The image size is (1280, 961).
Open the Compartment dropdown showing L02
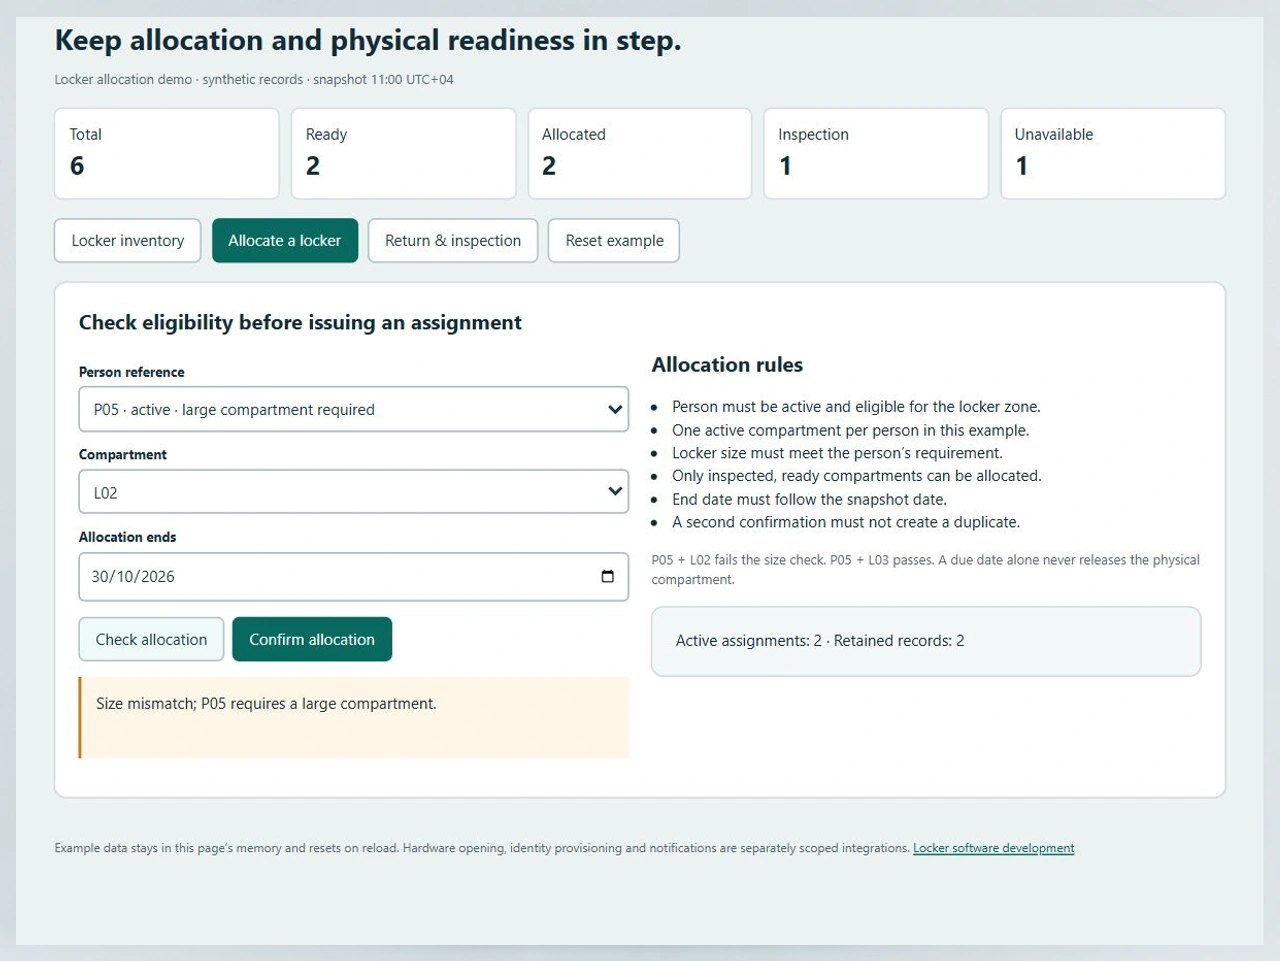pos(354,492)
